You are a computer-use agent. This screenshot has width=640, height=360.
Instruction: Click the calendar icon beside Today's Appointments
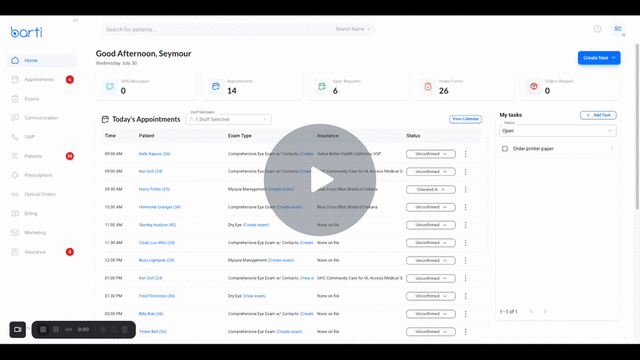pos(105,119)
